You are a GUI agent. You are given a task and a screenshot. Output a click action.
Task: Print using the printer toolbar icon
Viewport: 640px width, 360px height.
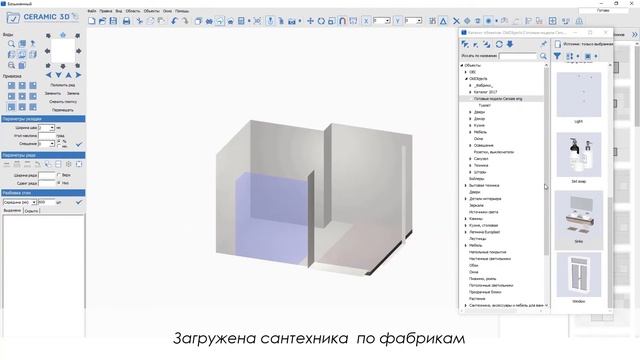[127, 21]
